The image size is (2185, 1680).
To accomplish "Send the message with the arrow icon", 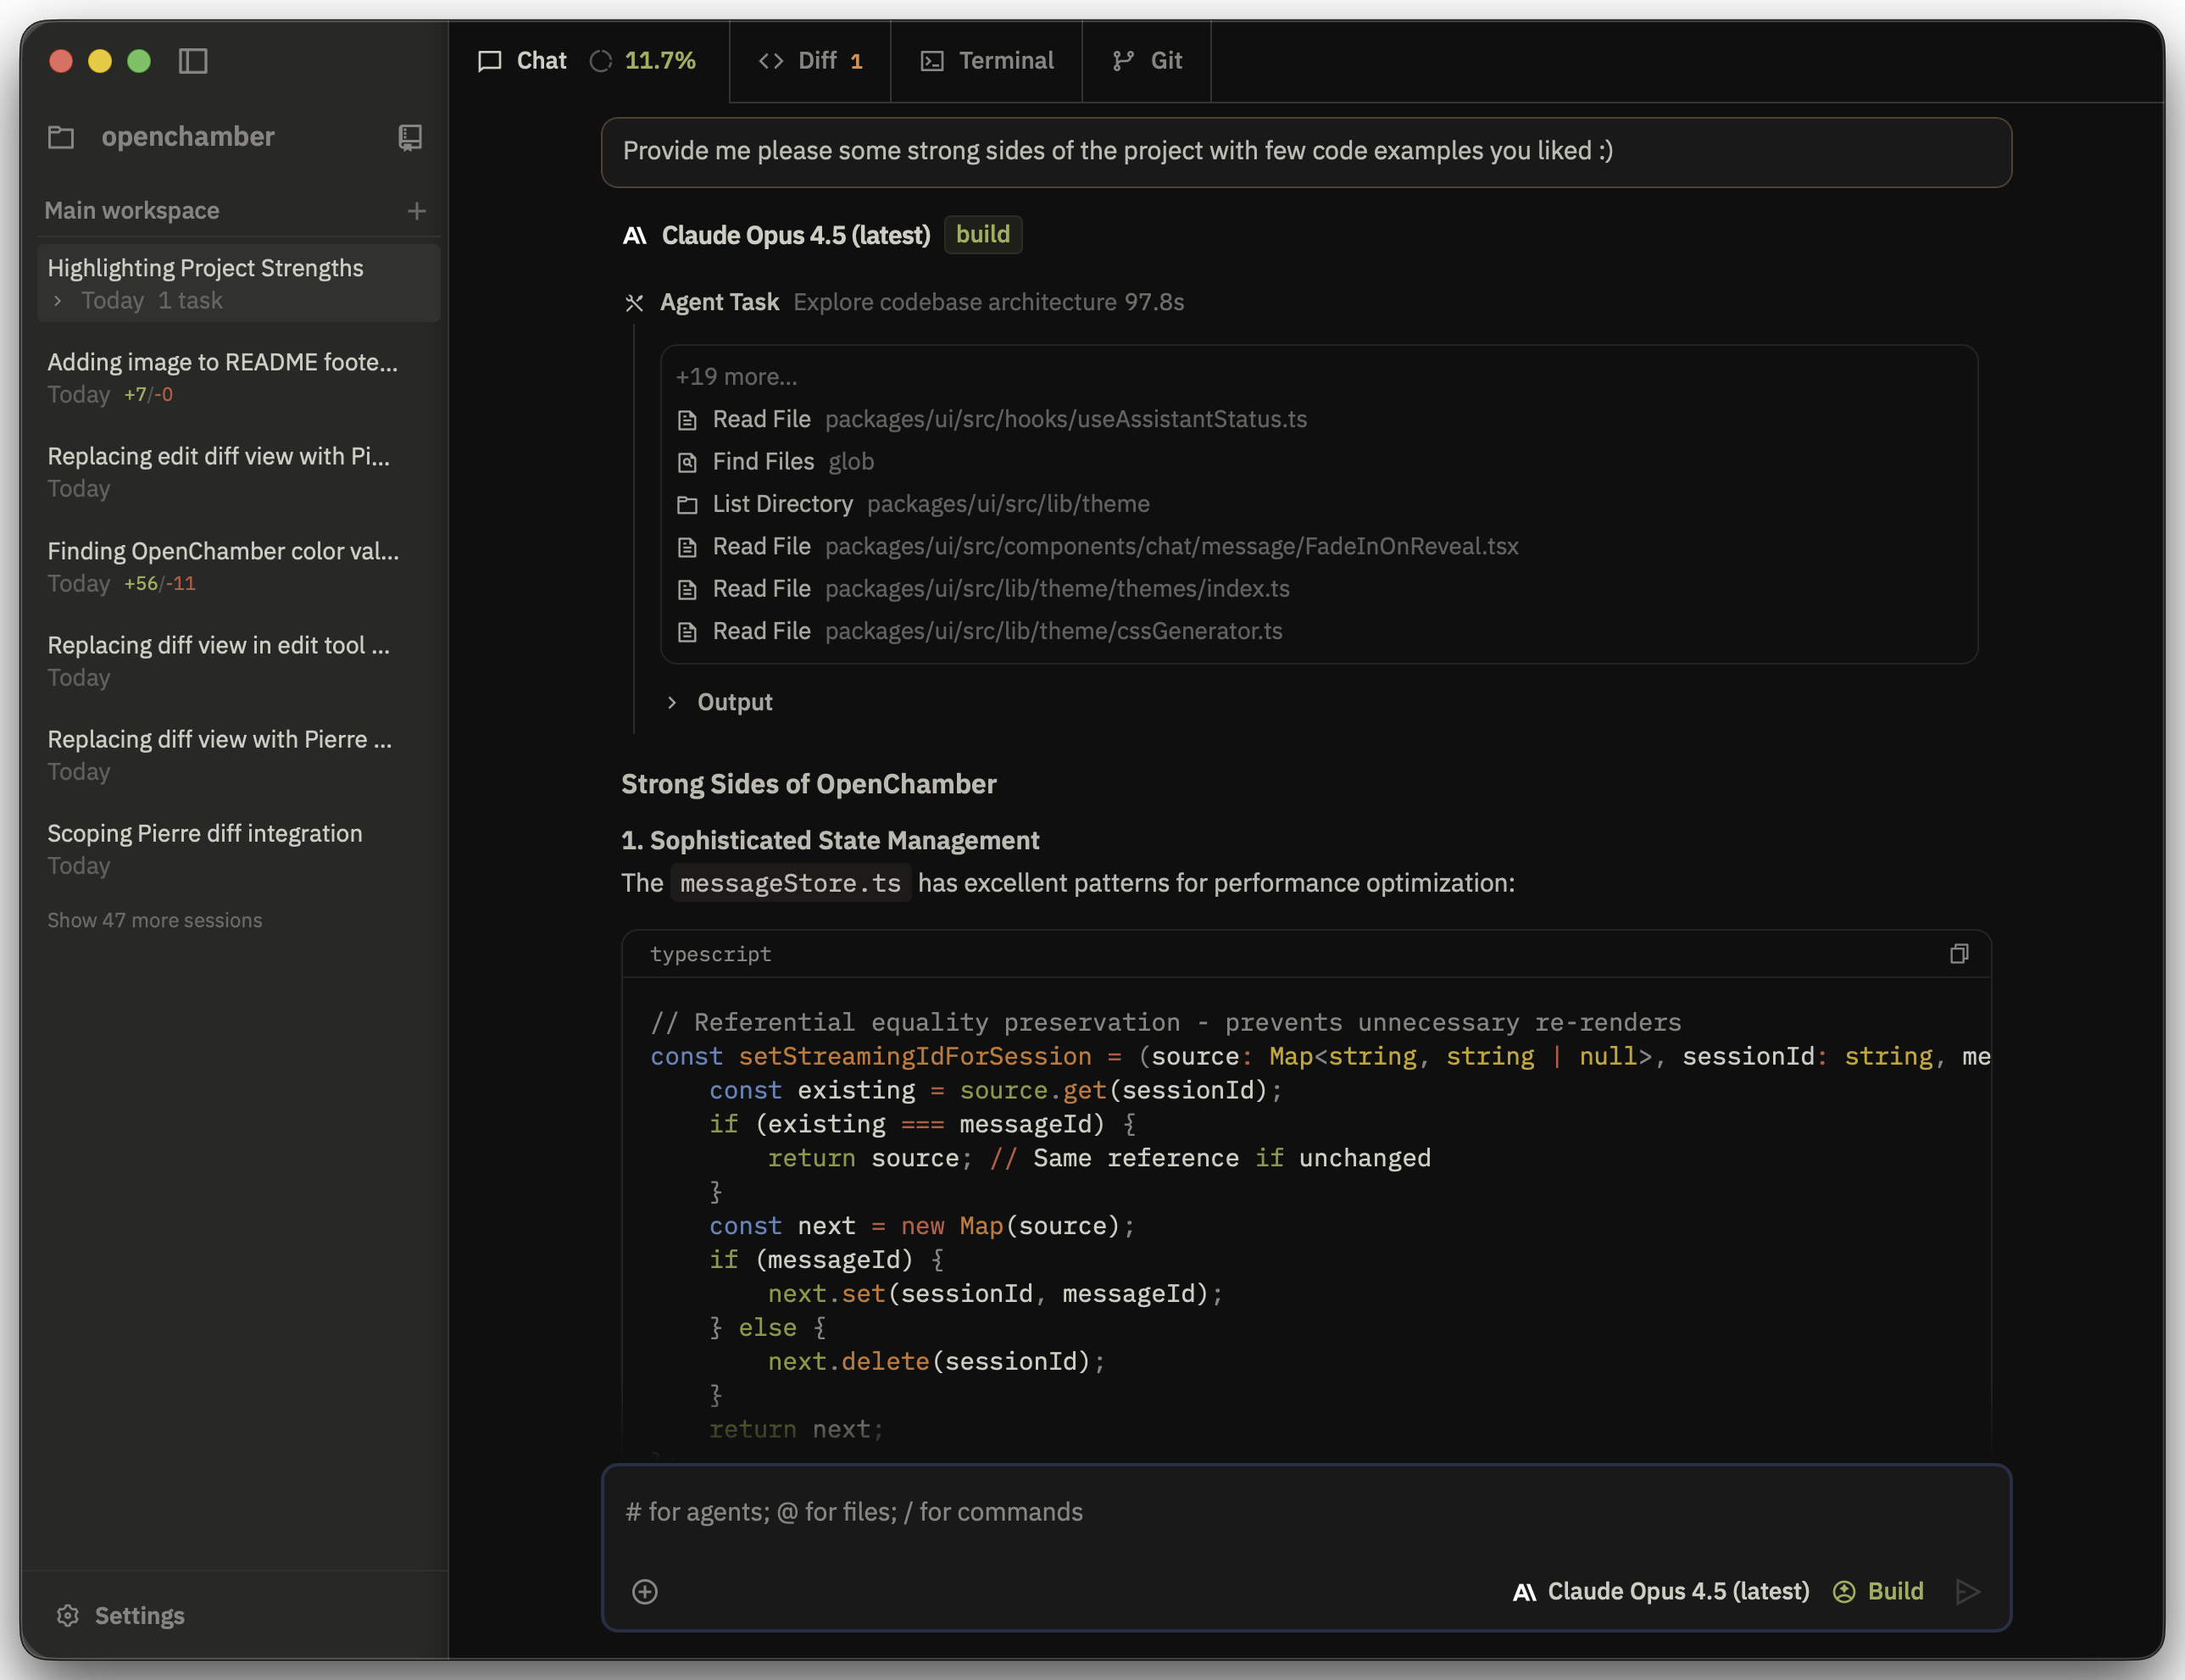I will tap(1968, 1591).
